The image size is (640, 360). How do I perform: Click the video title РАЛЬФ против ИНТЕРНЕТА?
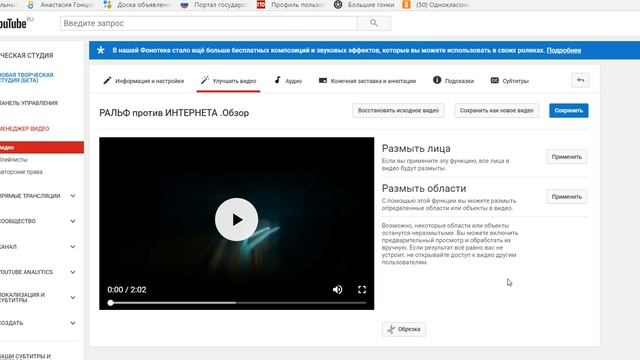174,113
